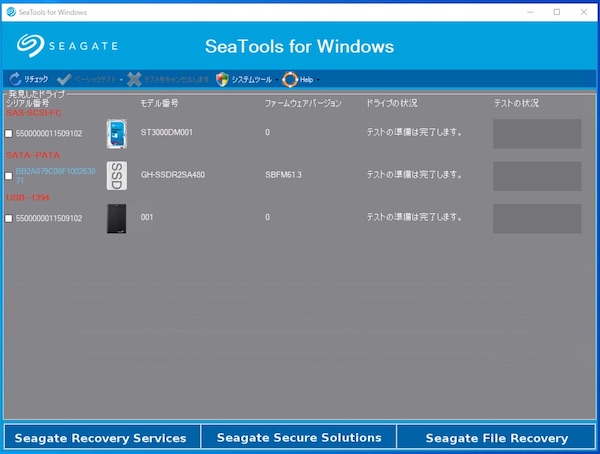The image size is (600, 454).
Task: Click test status bar for USB drive 001
Action: click(537, 219)
